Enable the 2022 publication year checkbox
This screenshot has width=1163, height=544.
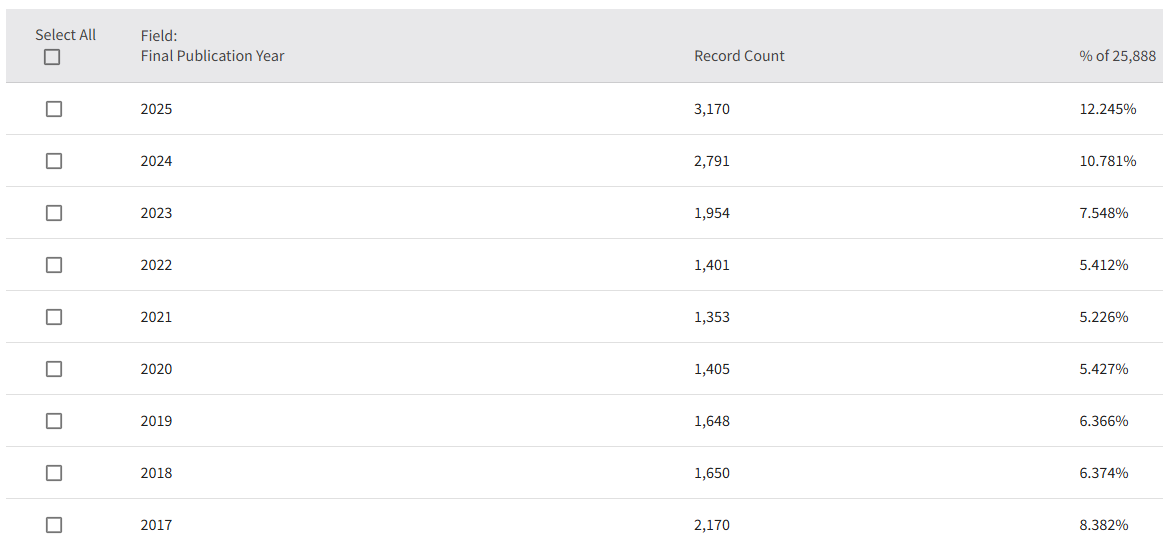(54, 265)
